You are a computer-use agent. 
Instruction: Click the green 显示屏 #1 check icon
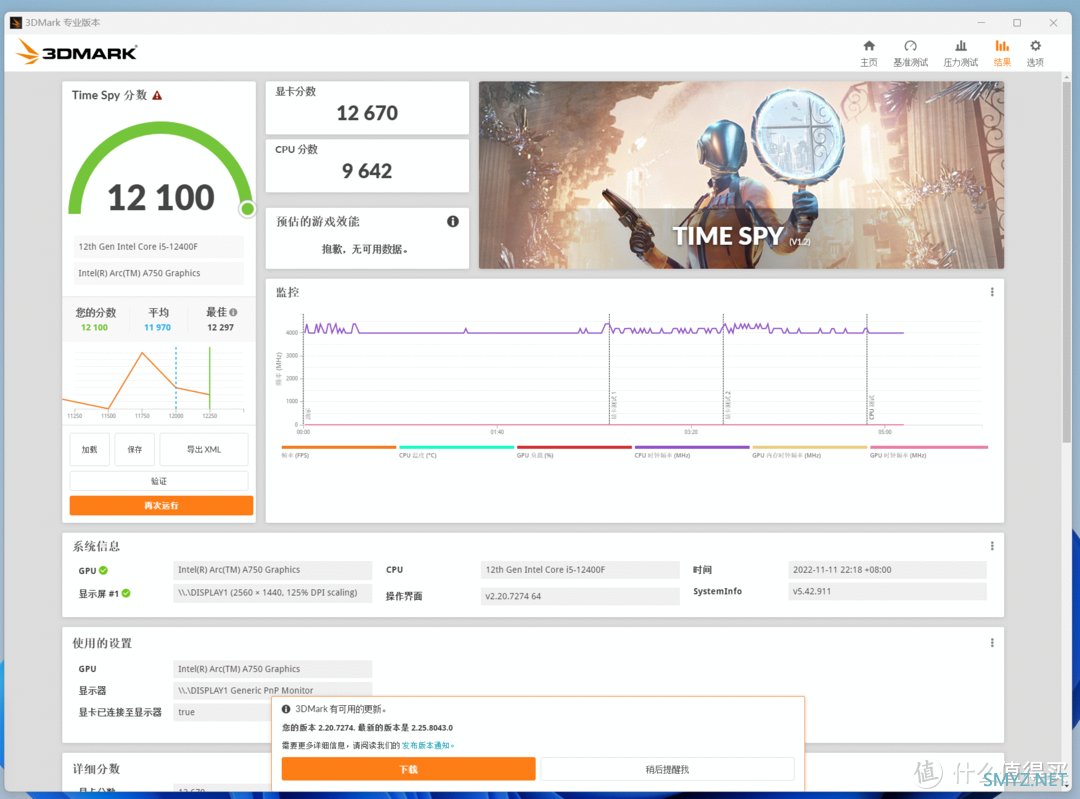(126, 593)
